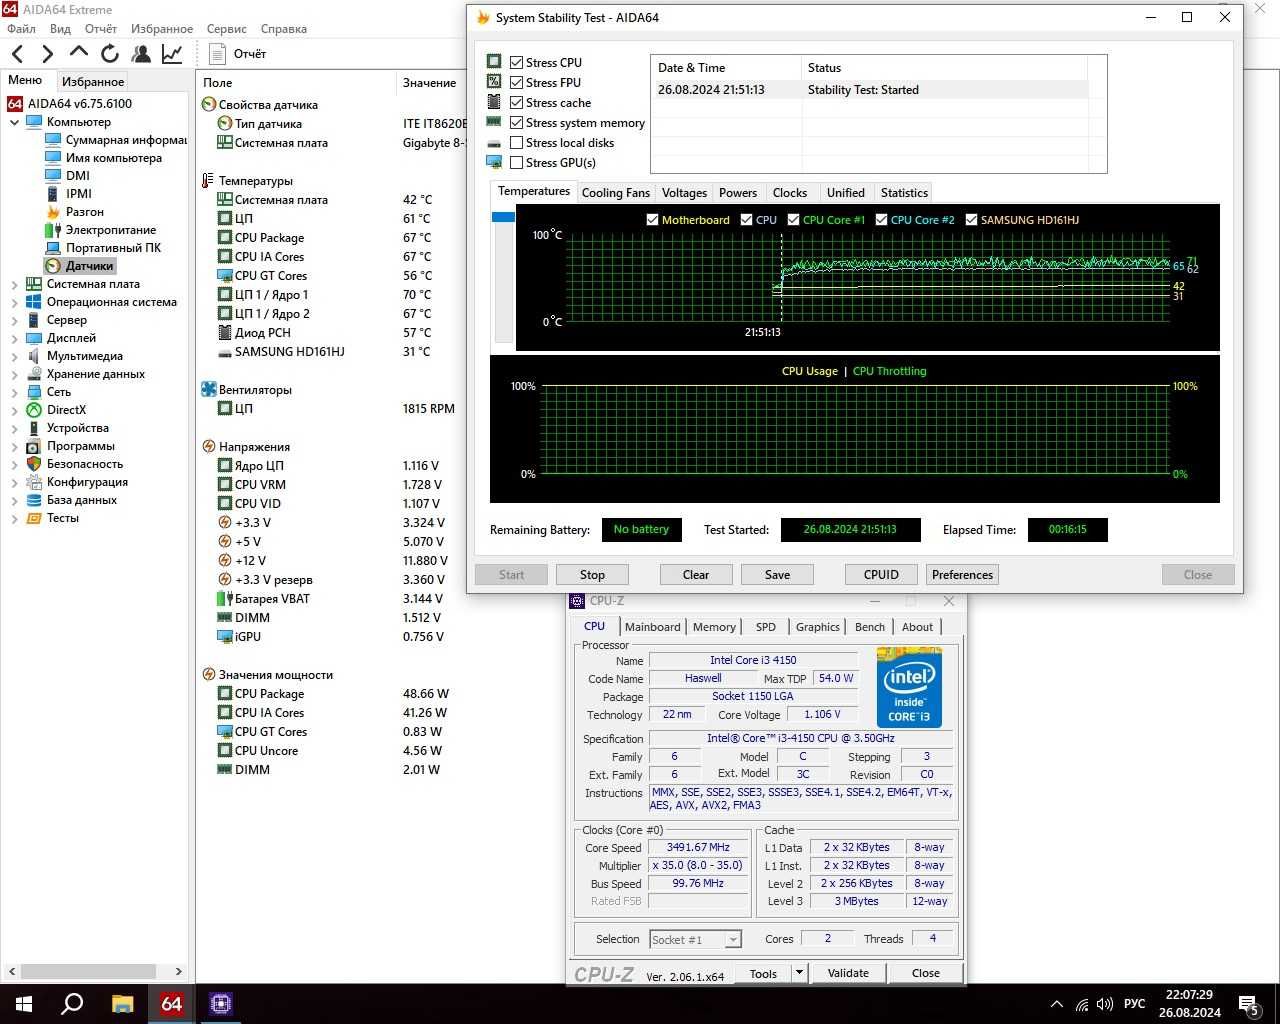Click the volume icon in system tray
This screenshot has height=1024, width=1280.
pyautogui.click(x=1105, y=1004)
